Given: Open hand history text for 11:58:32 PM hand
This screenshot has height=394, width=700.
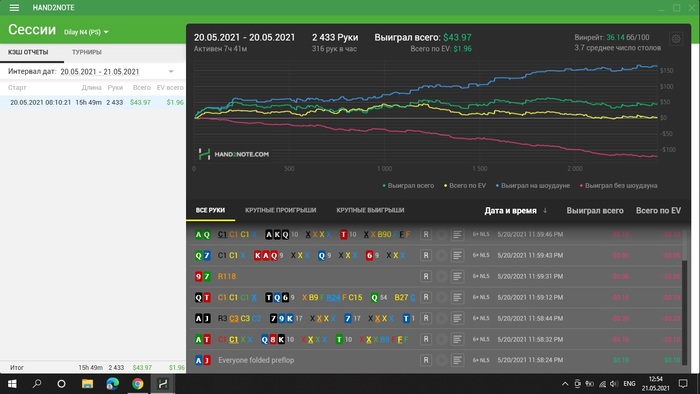Looking at the screenshot, I should [457, 339].
